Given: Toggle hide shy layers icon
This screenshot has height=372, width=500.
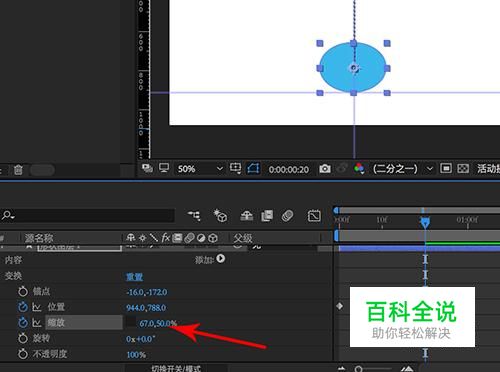Looking at the screenshot, I should (x=247, y=216).
